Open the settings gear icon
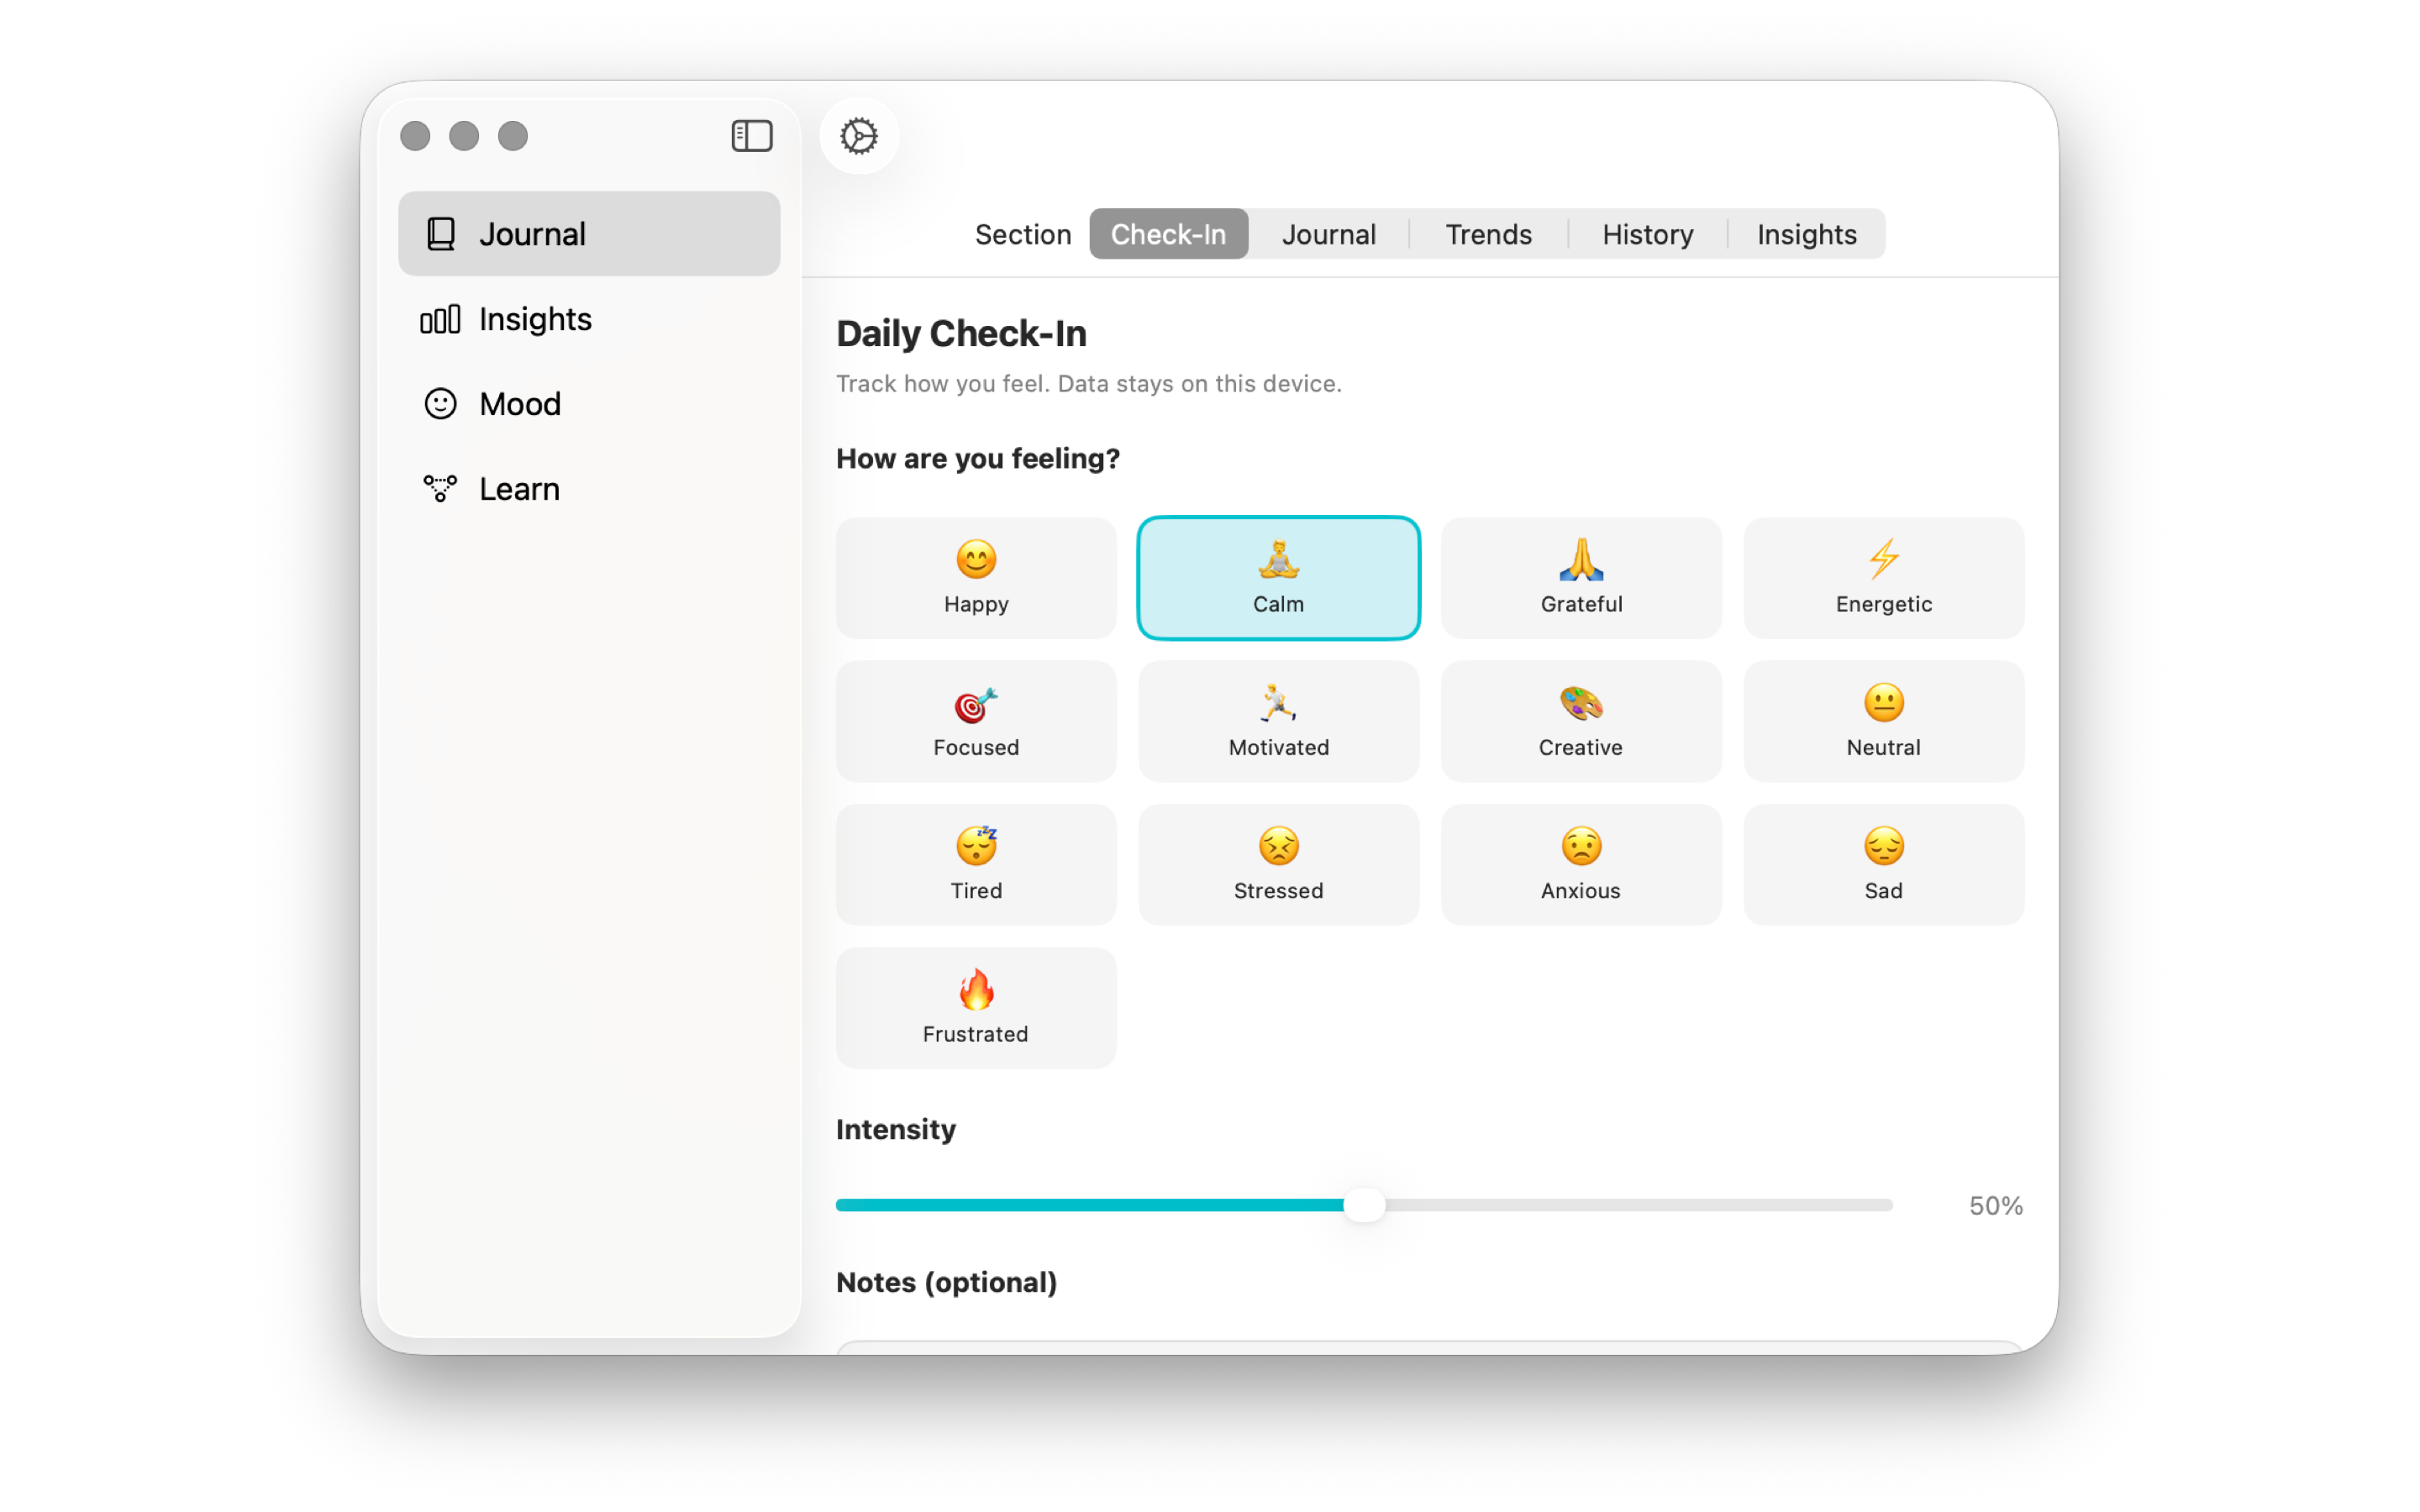This screenshot has width=2420, height=1512. point(859,136)
